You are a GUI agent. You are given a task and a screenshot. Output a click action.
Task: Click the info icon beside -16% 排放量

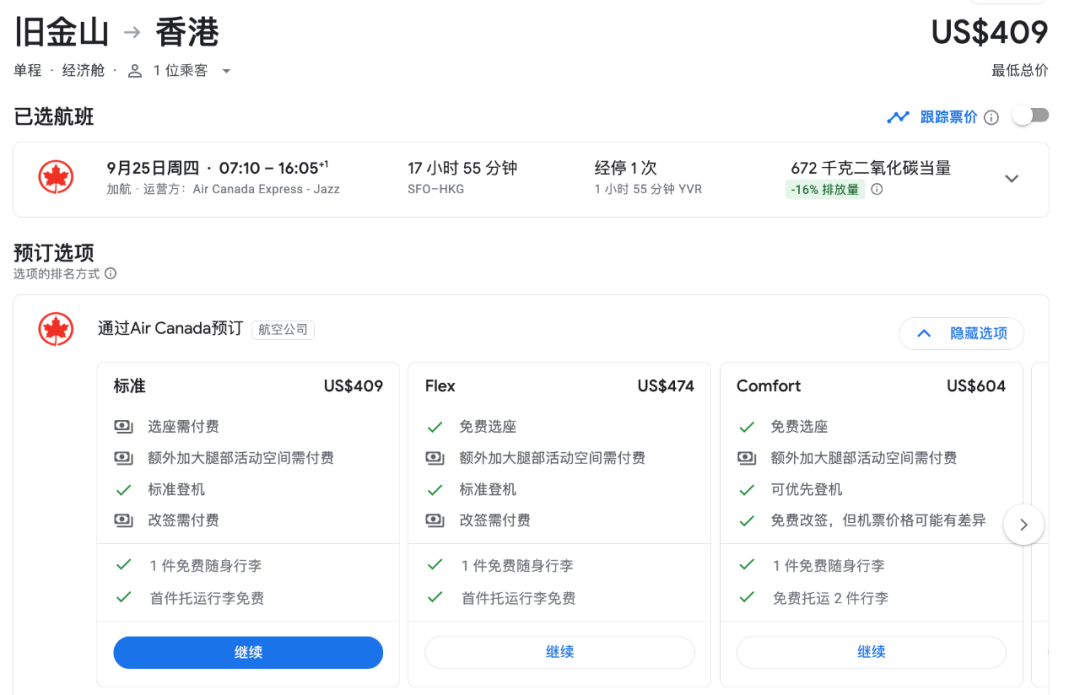pos(877,189)
